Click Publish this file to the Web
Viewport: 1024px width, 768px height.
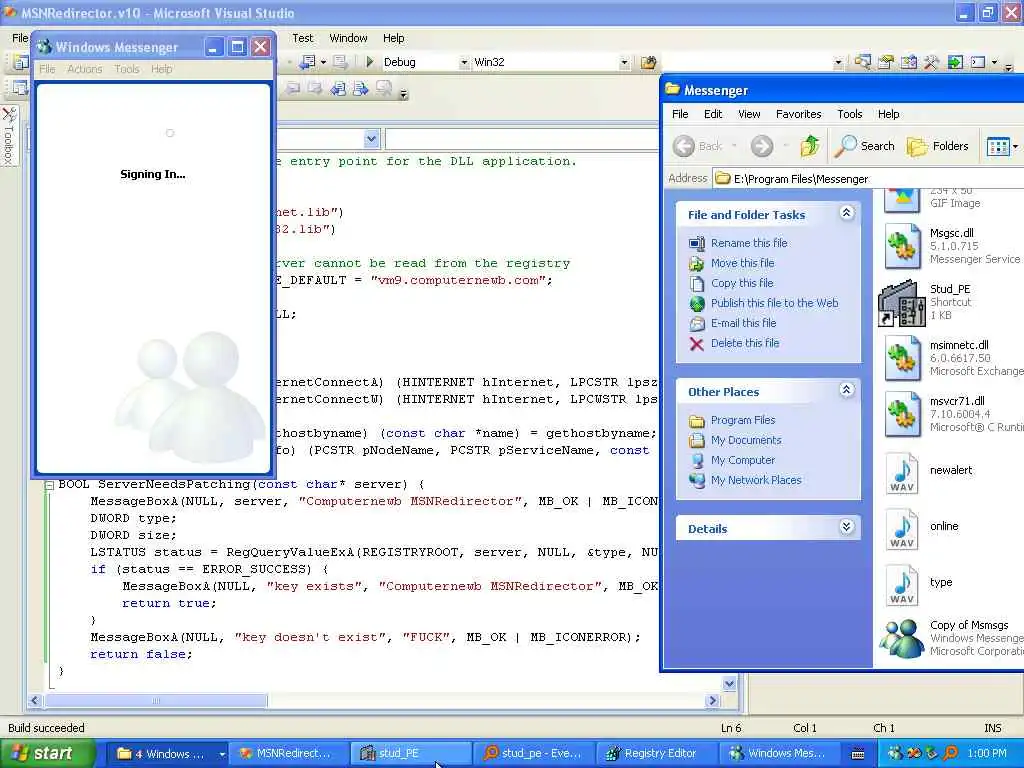pyautogui.click(x=775, y=303)
